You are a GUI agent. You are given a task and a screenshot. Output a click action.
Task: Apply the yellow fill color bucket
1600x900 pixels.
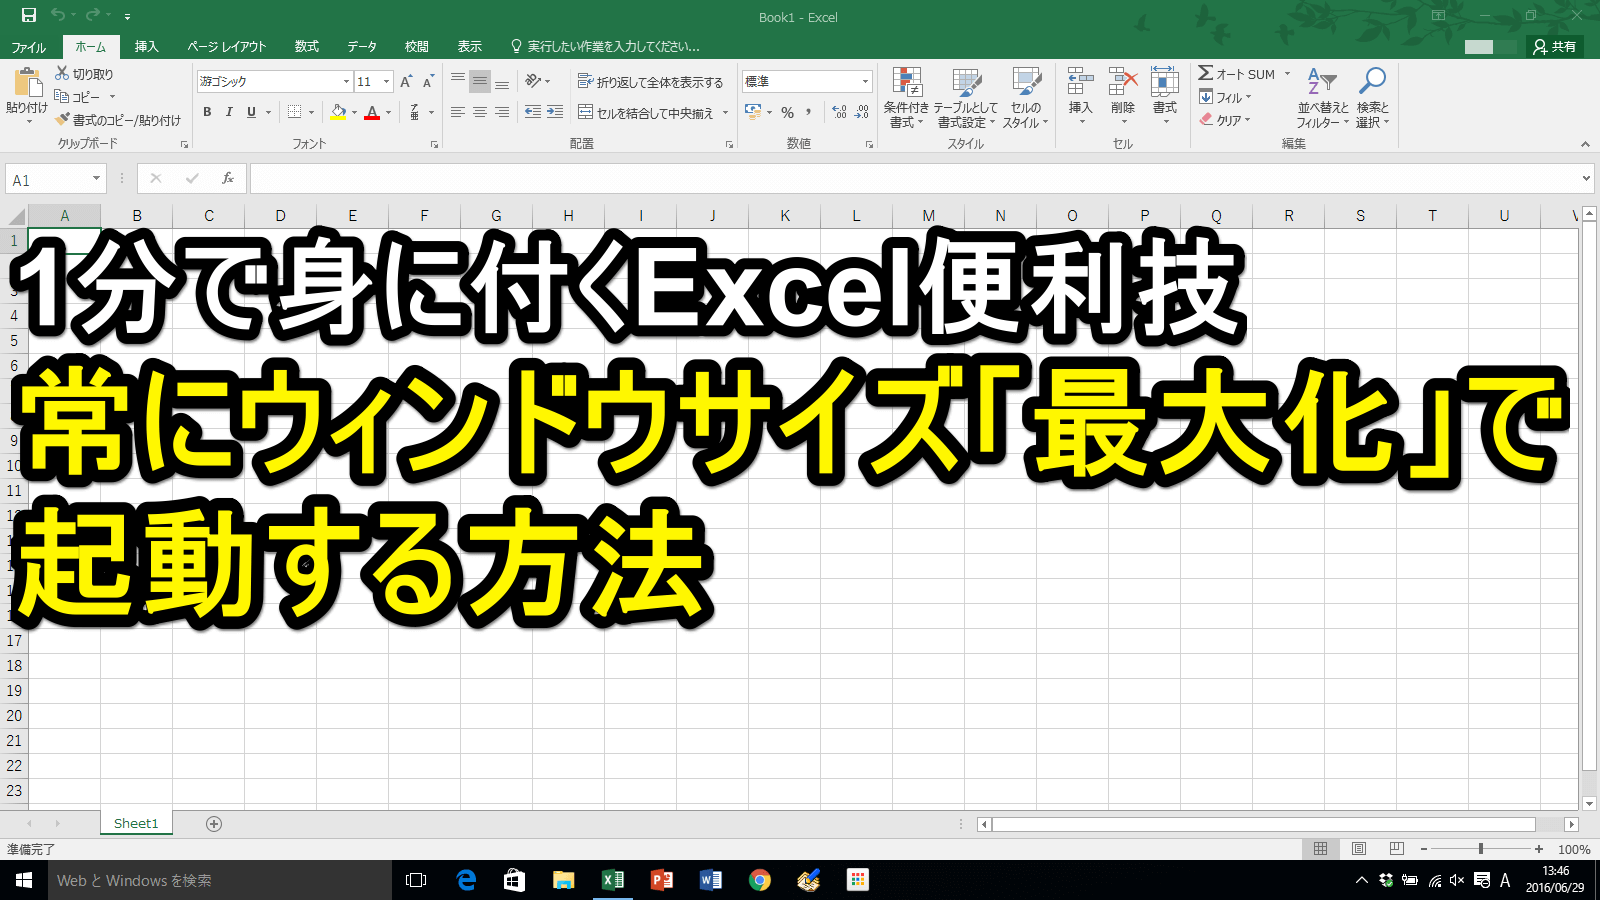pos(338,112)
